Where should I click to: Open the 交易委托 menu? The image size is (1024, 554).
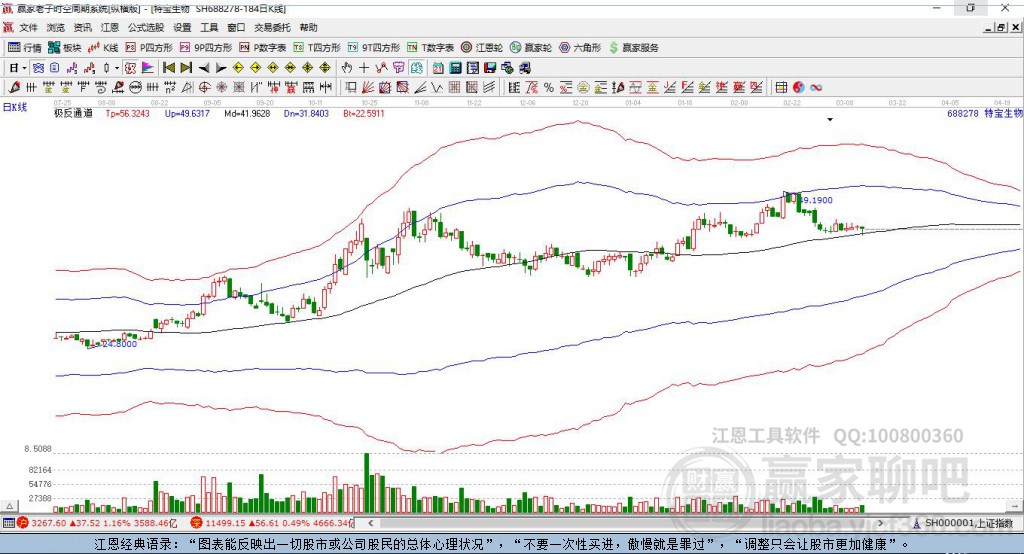(x=272, y=27)
